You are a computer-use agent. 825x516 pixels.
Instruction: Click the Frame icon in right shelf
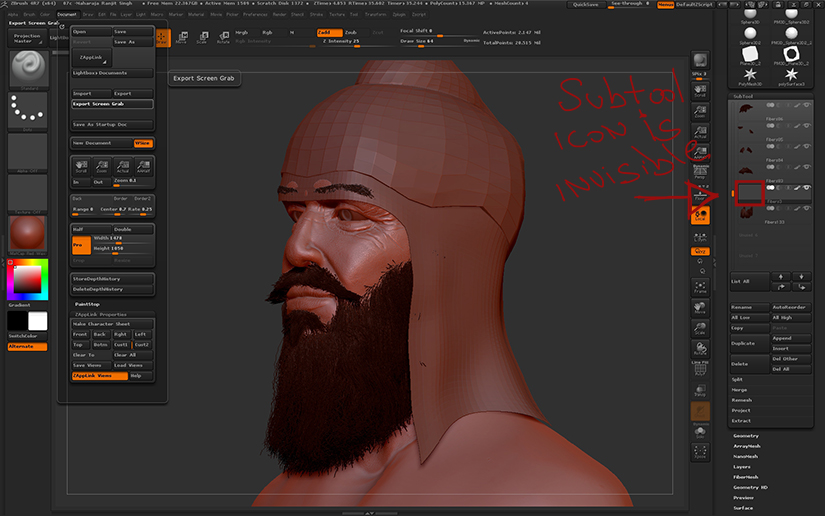(700, 287)
